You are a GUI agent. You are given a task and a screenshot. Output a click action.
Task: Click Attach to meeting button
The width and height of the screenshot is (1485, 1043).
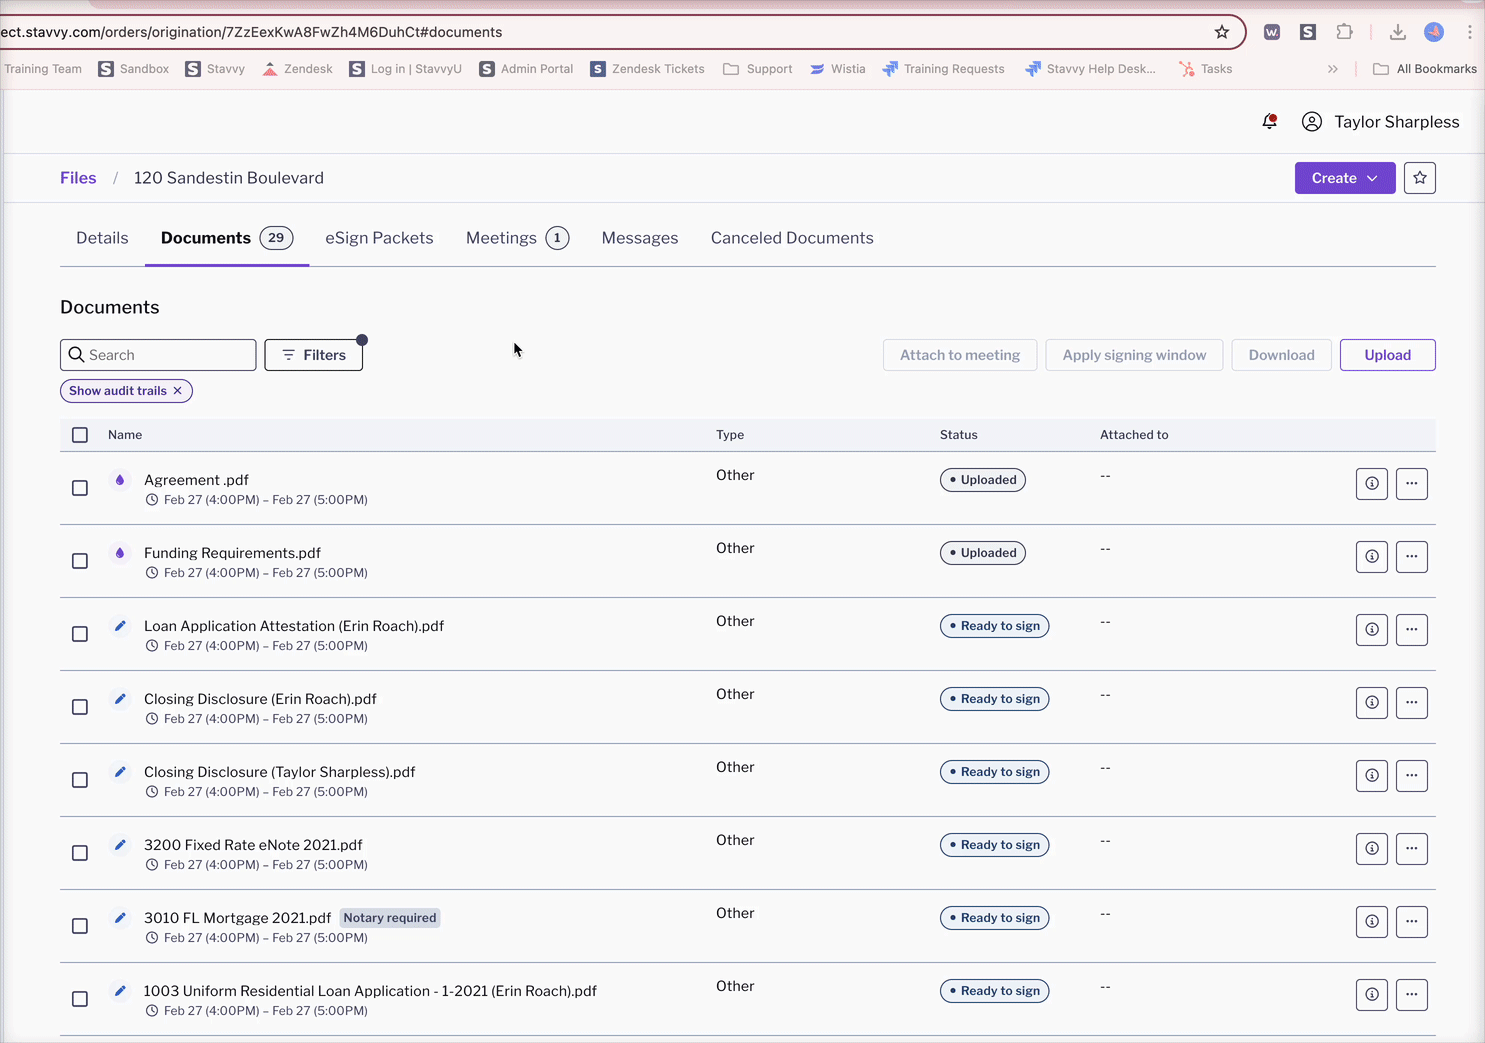click(x=960, y=355)
